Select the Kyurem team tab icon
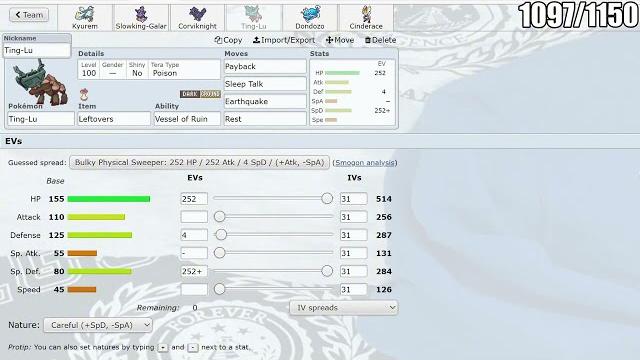 85,18
